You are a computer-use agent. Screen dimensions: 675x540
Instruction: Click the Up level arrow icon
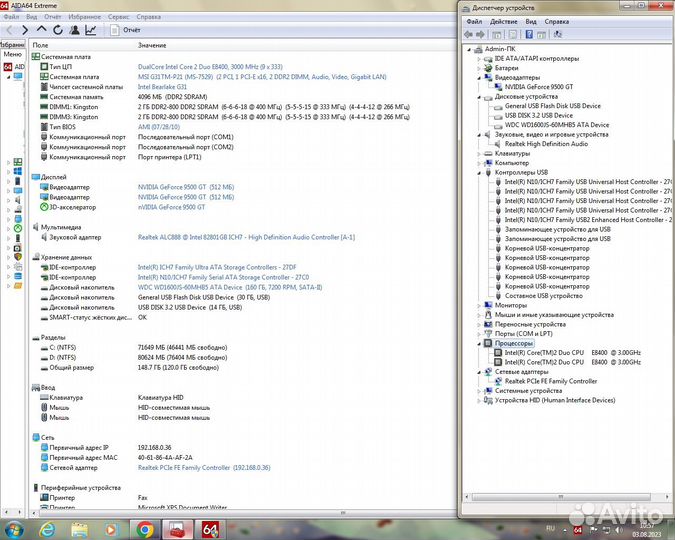(41, 29)
